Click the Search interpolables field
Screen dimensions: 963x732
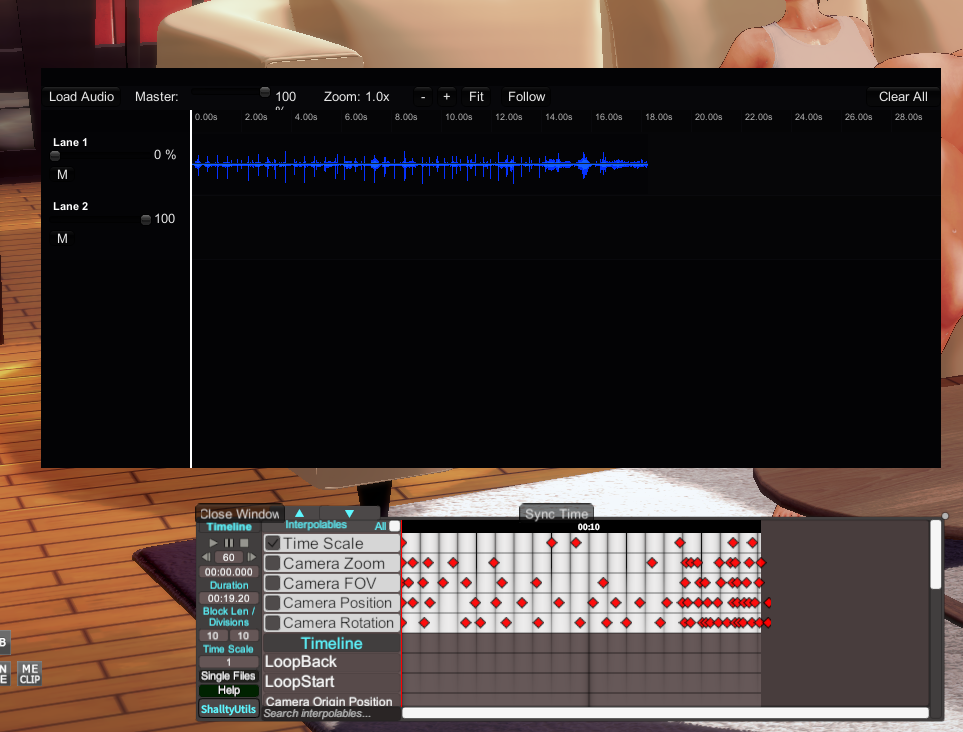[x=330, y=713]
